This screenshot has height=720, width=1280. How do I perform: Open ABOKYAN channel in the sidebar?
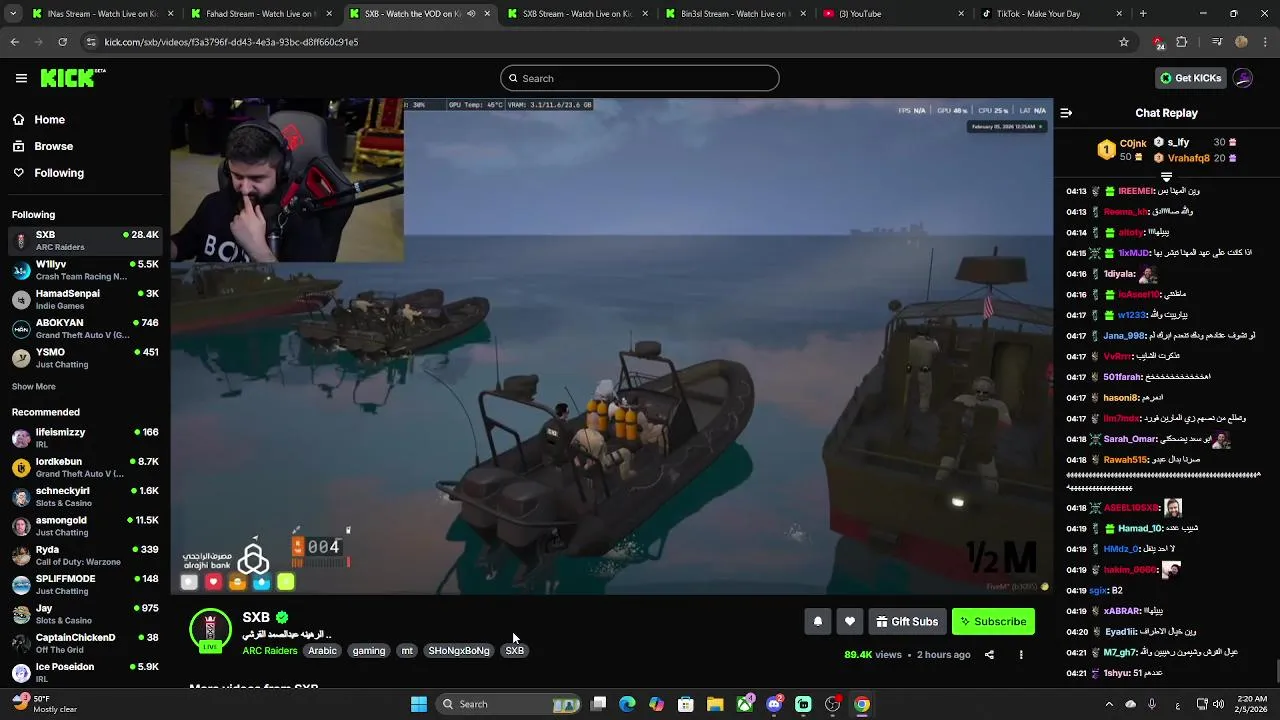coord(85,328)
